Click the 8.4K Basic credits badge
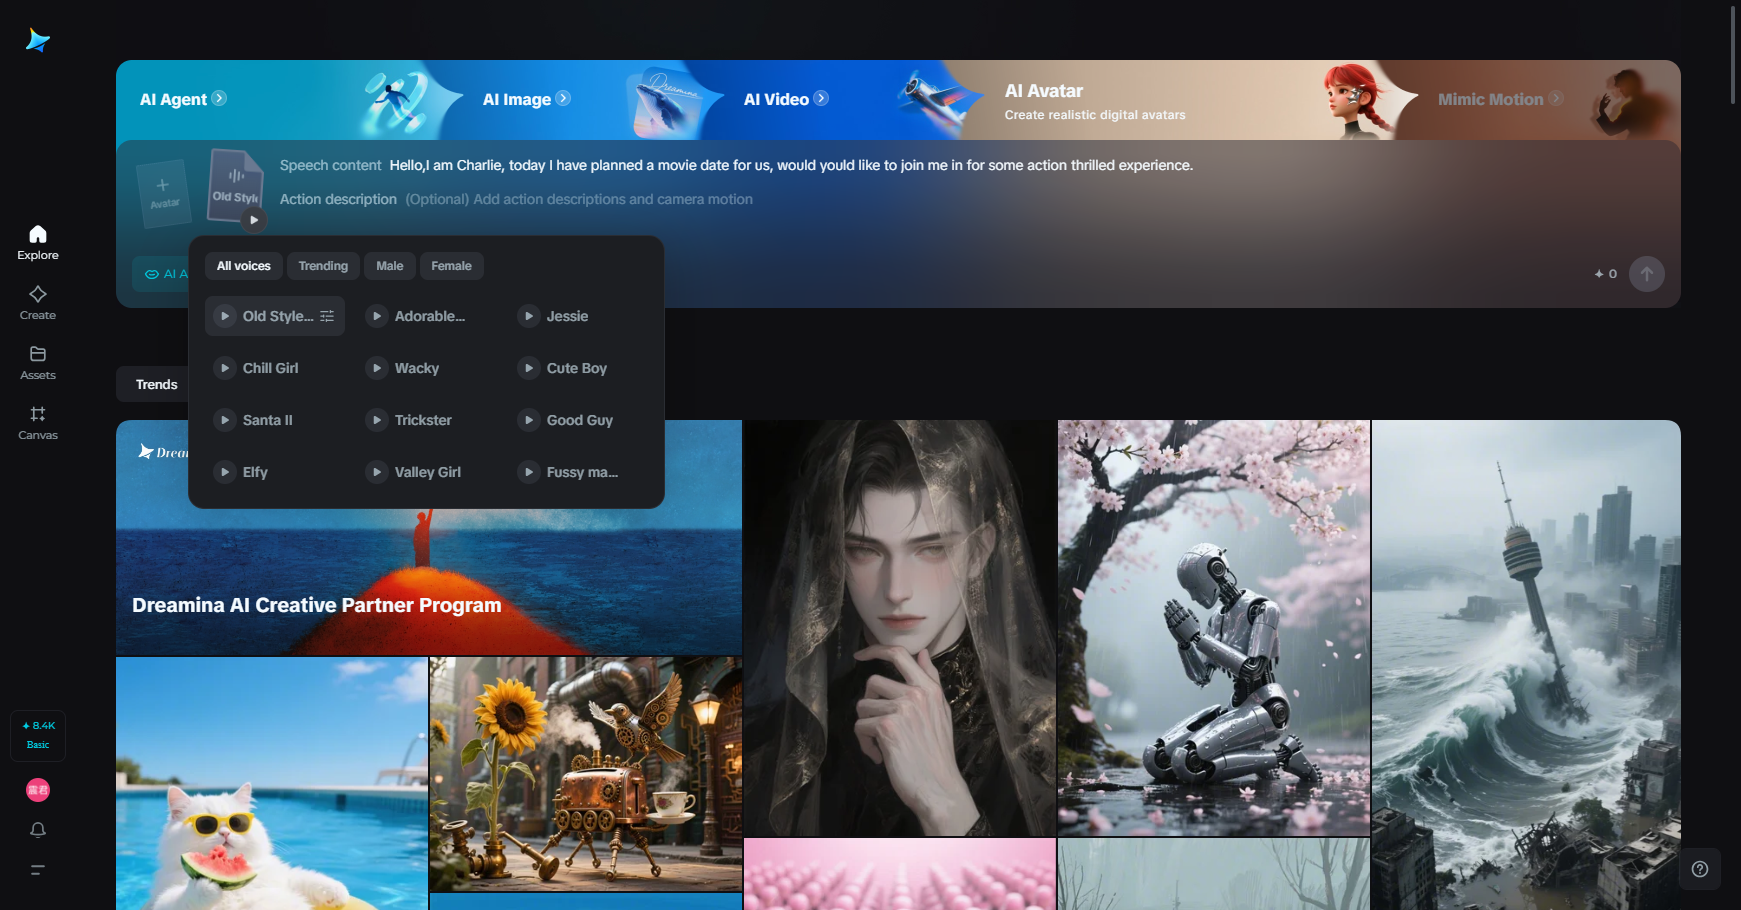This screenshot has height=910, width=1741. coord(37,735)
